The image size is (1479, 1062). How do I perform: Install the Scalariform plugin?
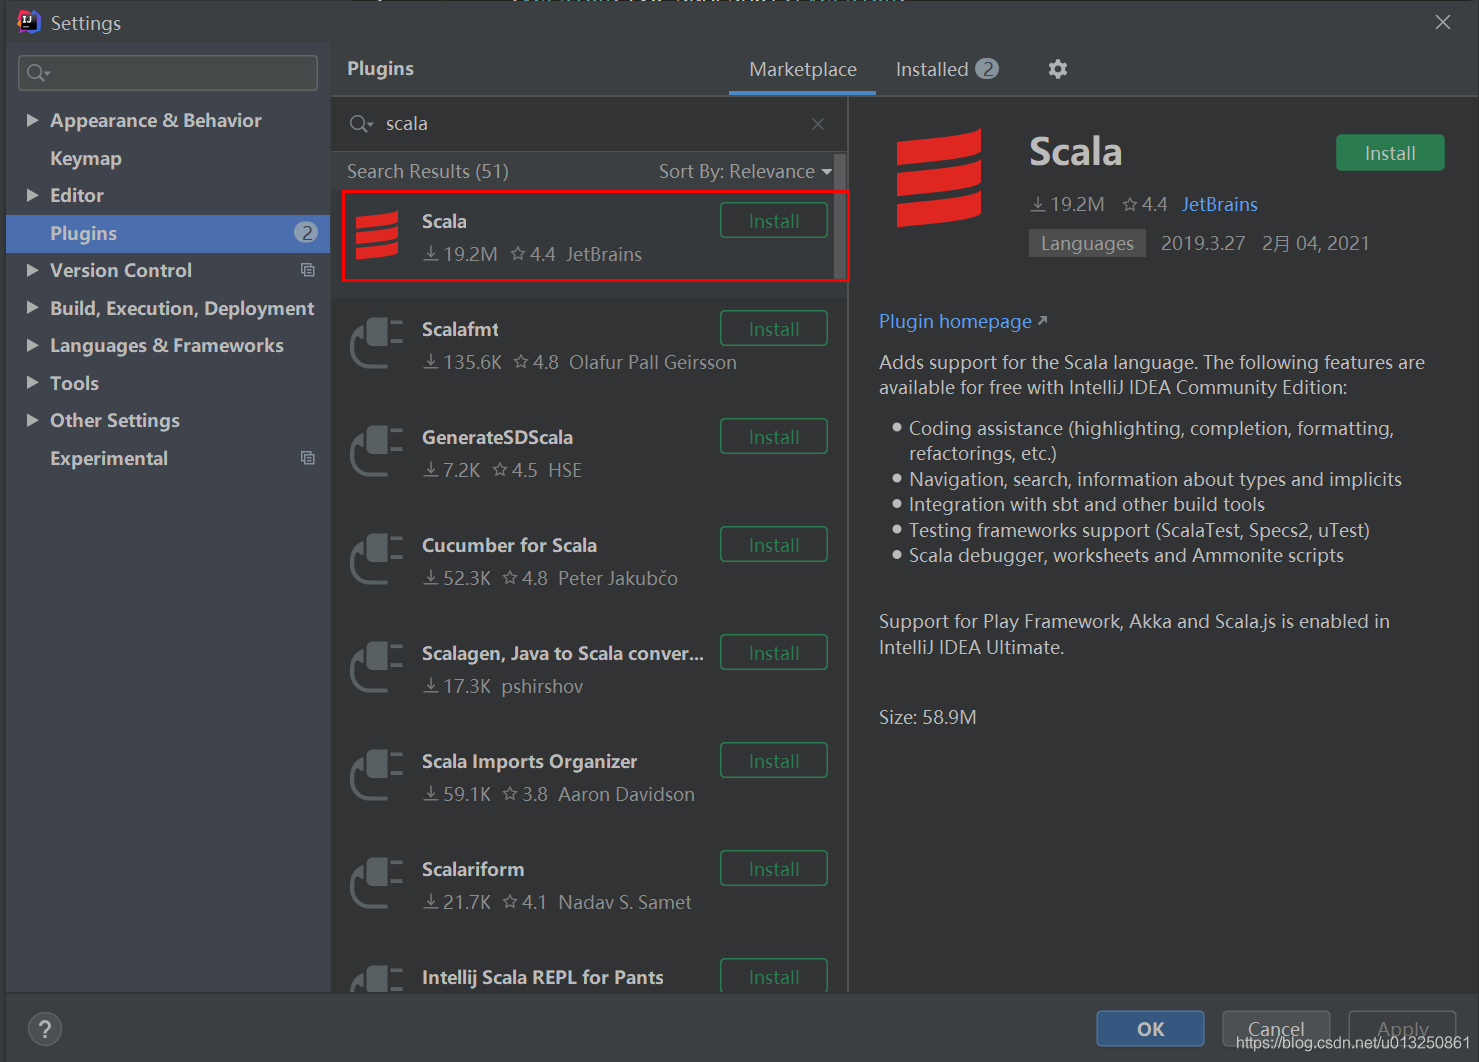point(774,869)
